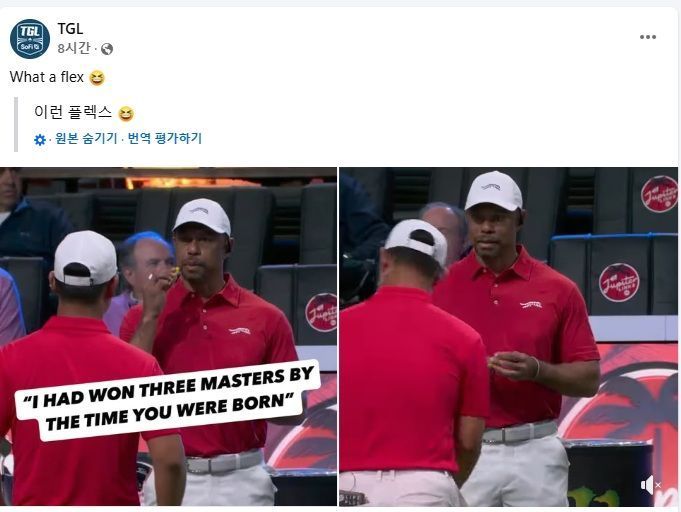681x512 pixels.
Task: Click the '8시간' post timestamp
Action: click(74, 48)
